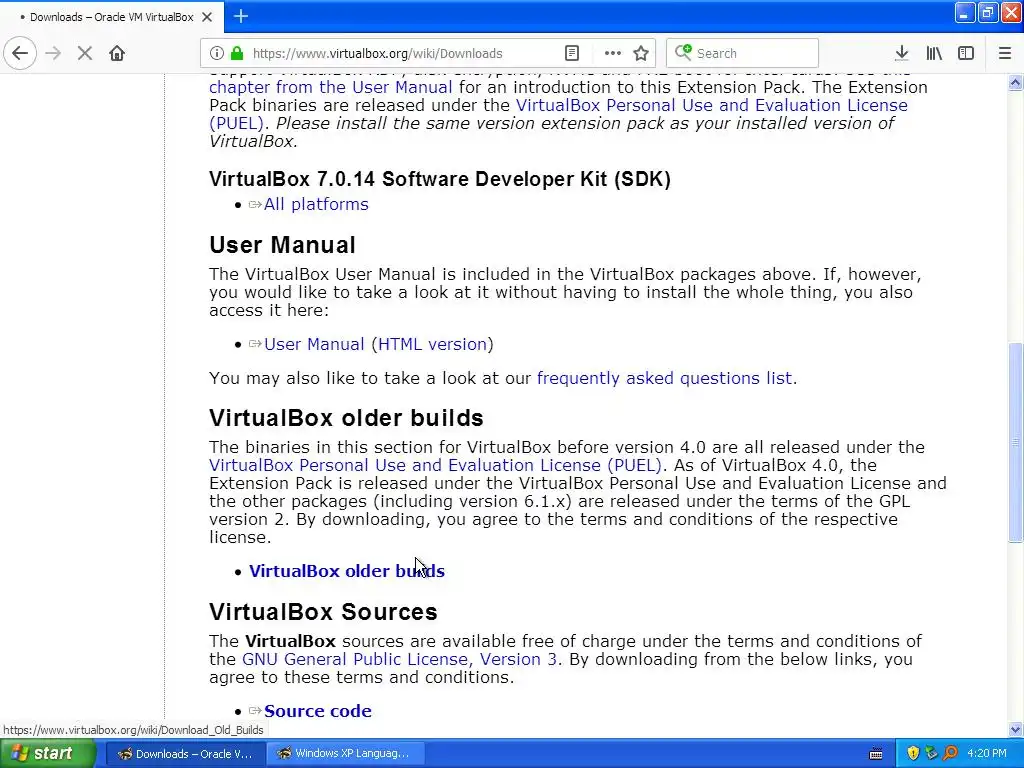The width and height of the screenshot is (1024, 768).
Task: Click the 'VirtualBox Sources' heading
Action: pyautogui.click(x=323, y=612)
